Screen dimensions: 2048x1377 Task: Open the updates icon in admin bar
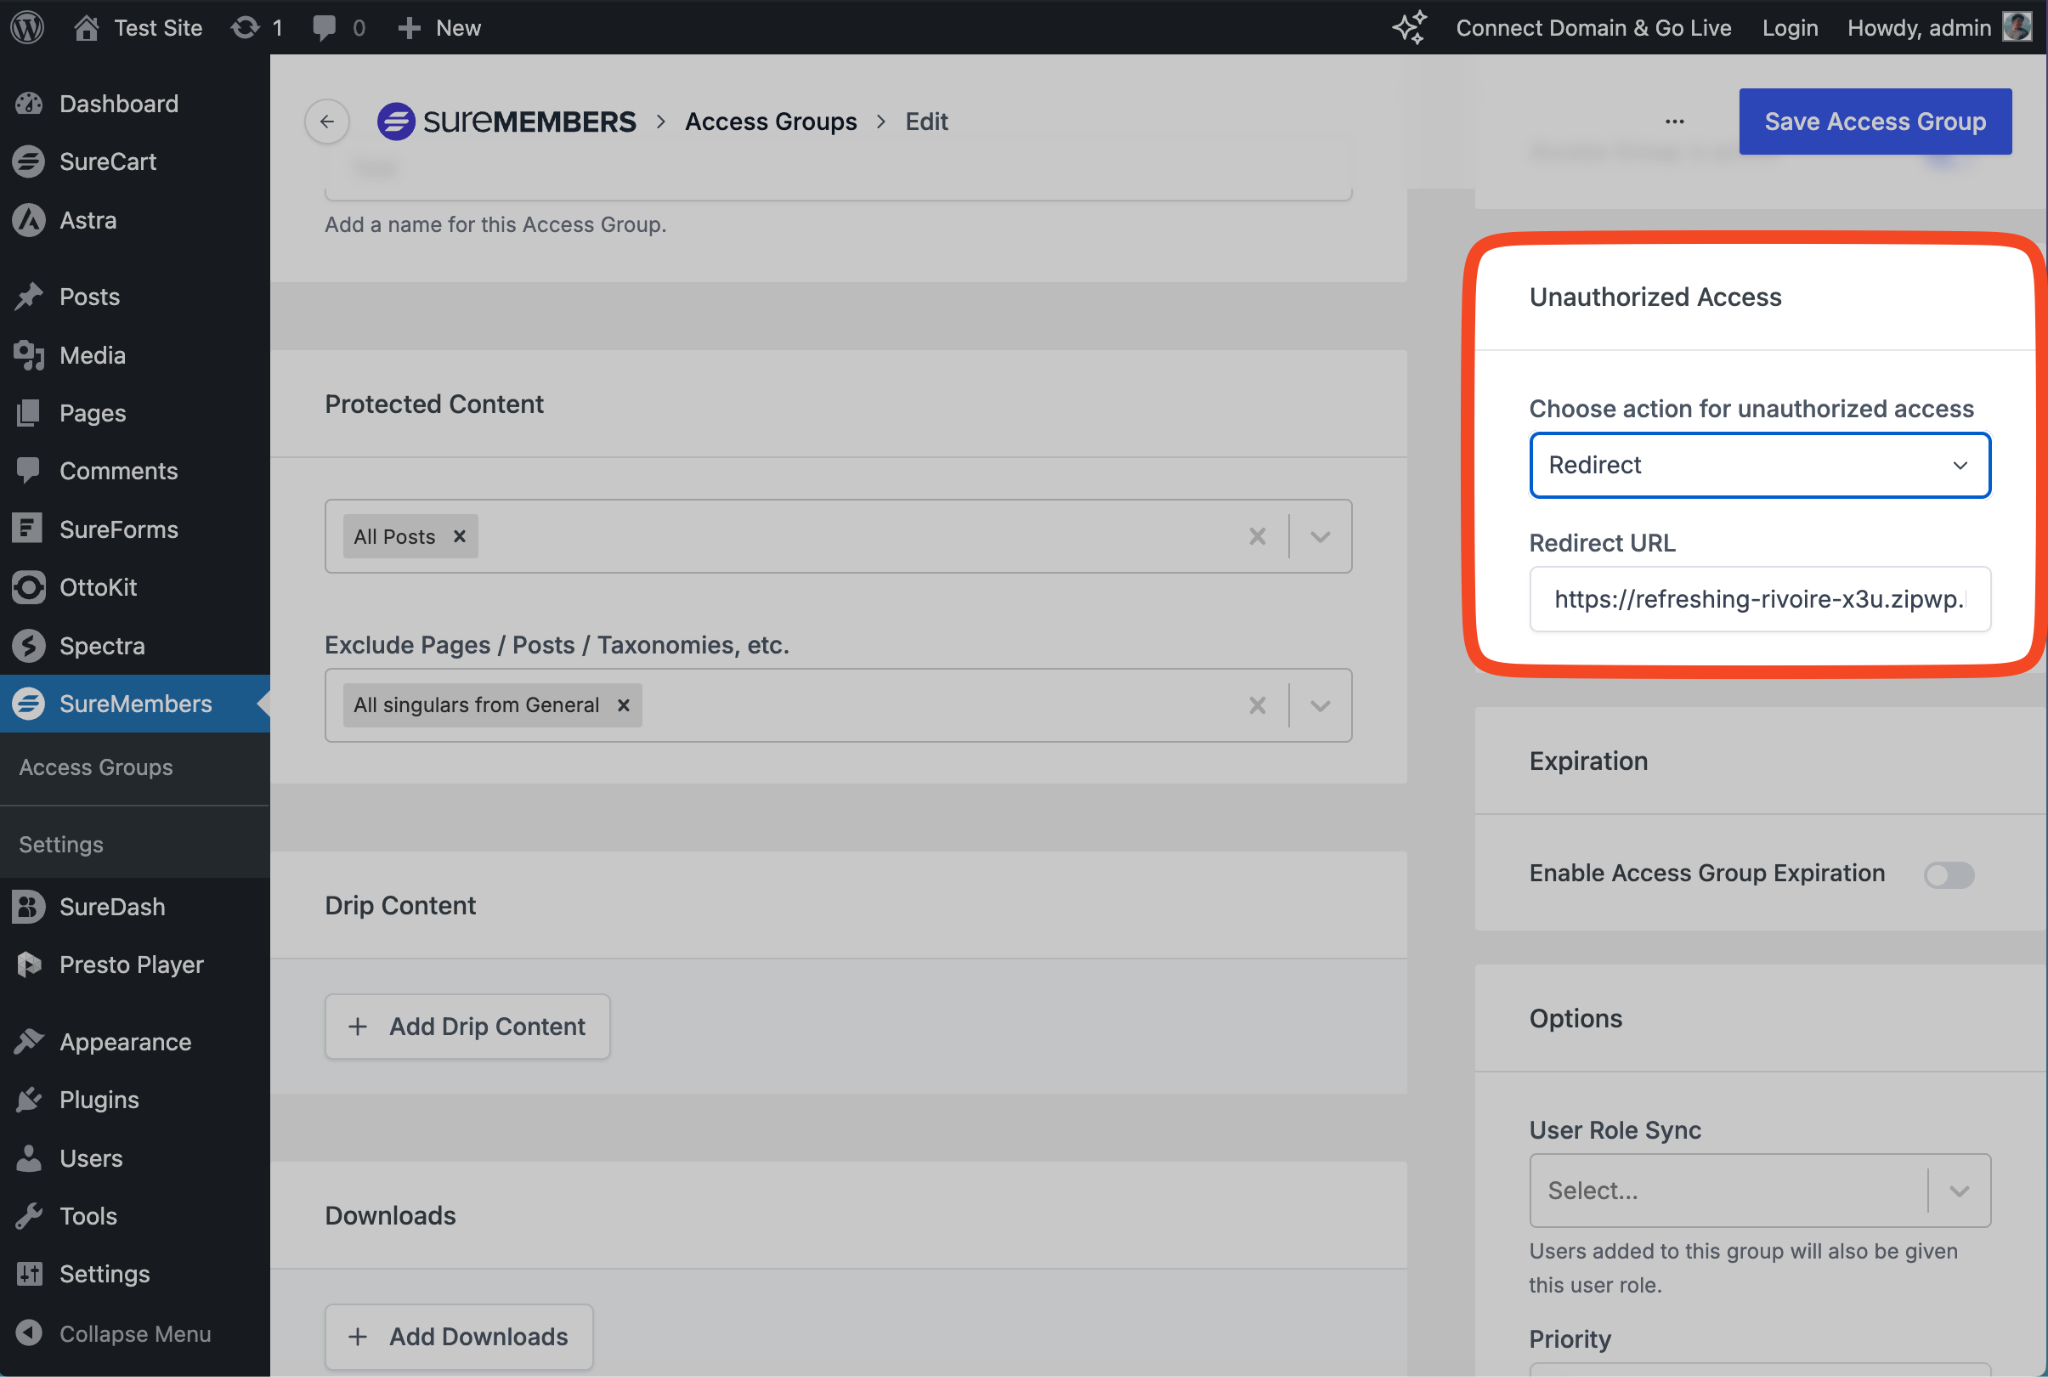tap(245, 27)
